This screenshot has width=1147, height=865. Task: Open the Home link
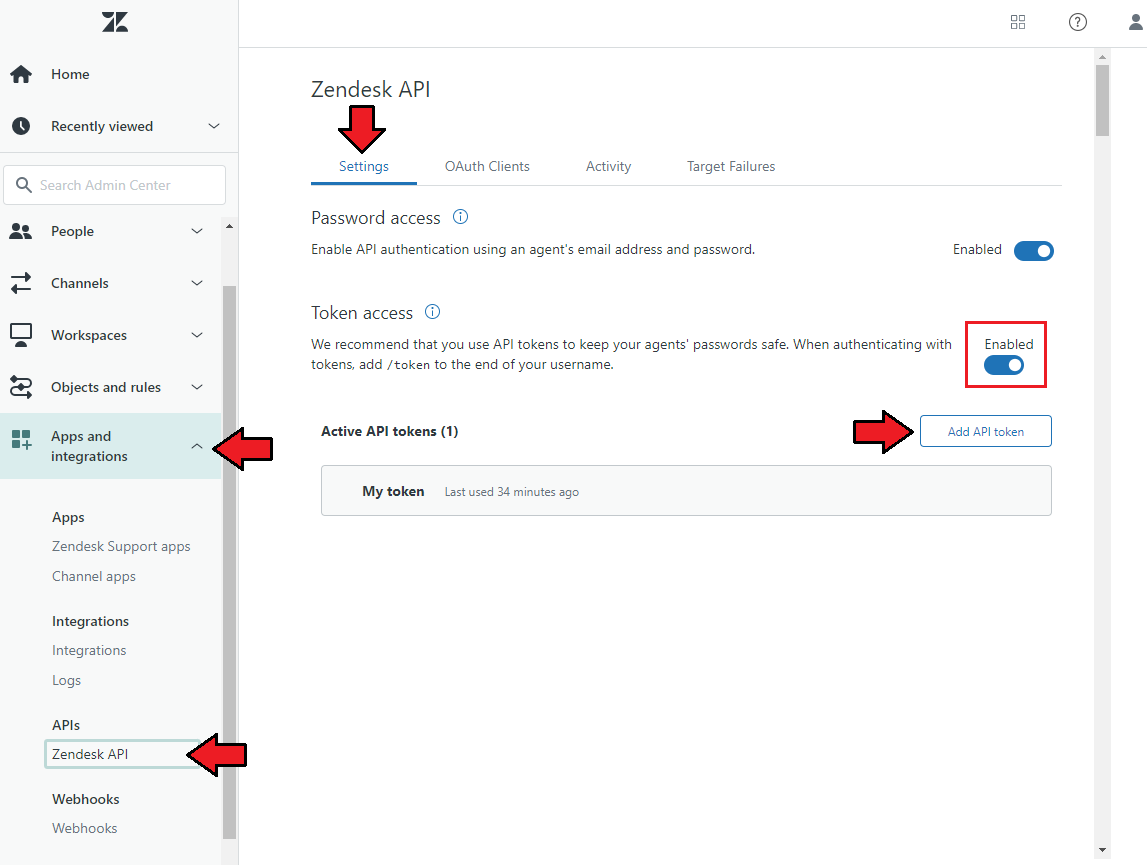[70, 74]
